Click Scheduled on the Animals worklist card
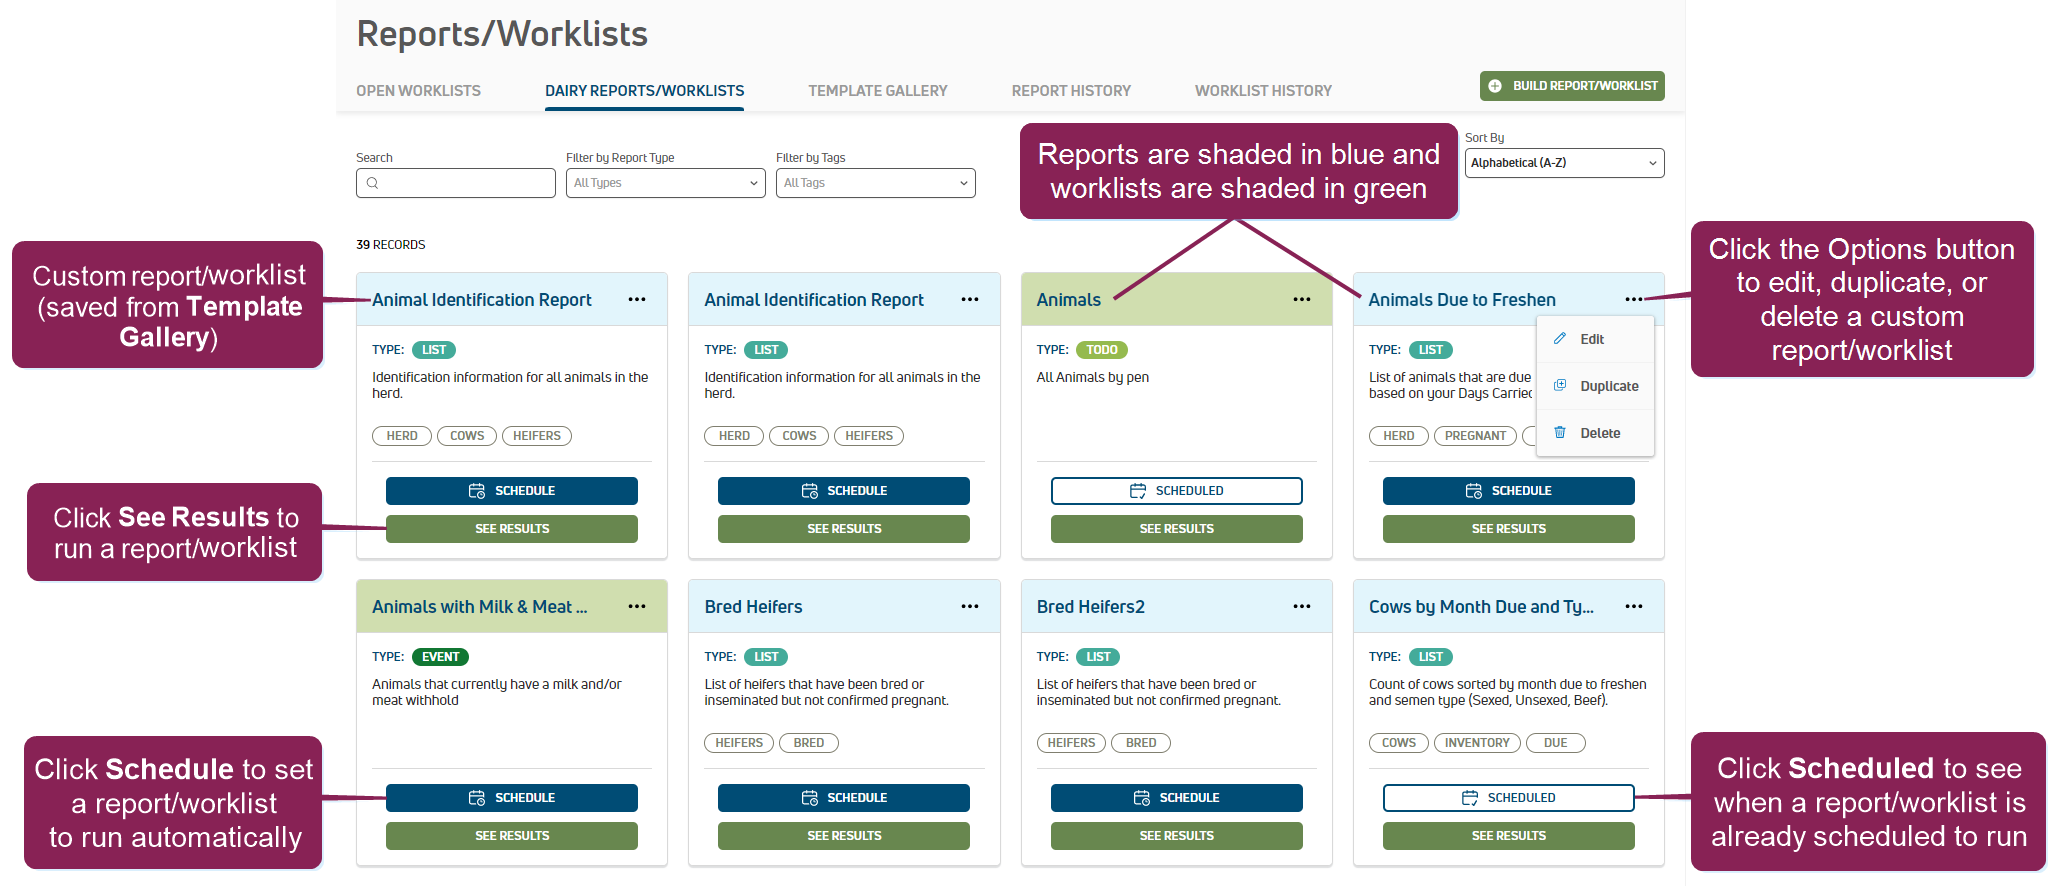Image resolution: width=2063 pixels, height=886 pixels. (x=1176, y=491)
